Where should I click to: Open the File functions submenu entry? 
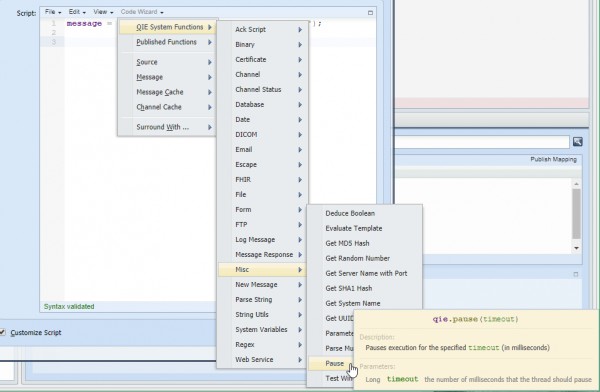pos(262,194)
